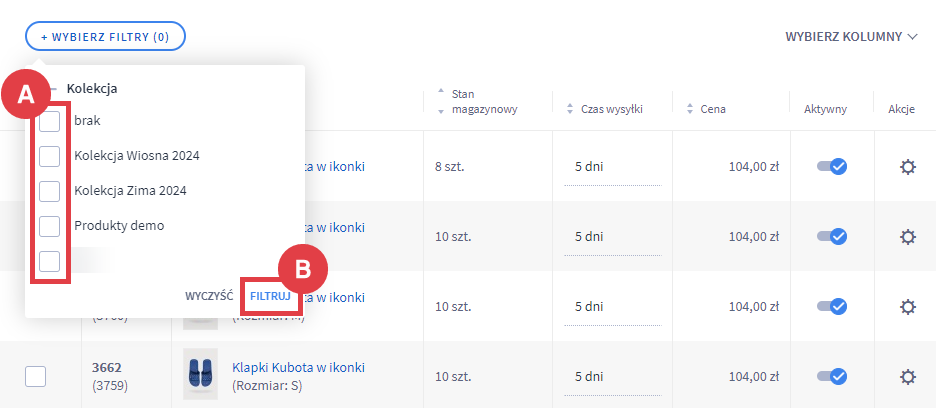Open Klapki Kubota w ikonki Rozmiar S link

click(298, 367)
